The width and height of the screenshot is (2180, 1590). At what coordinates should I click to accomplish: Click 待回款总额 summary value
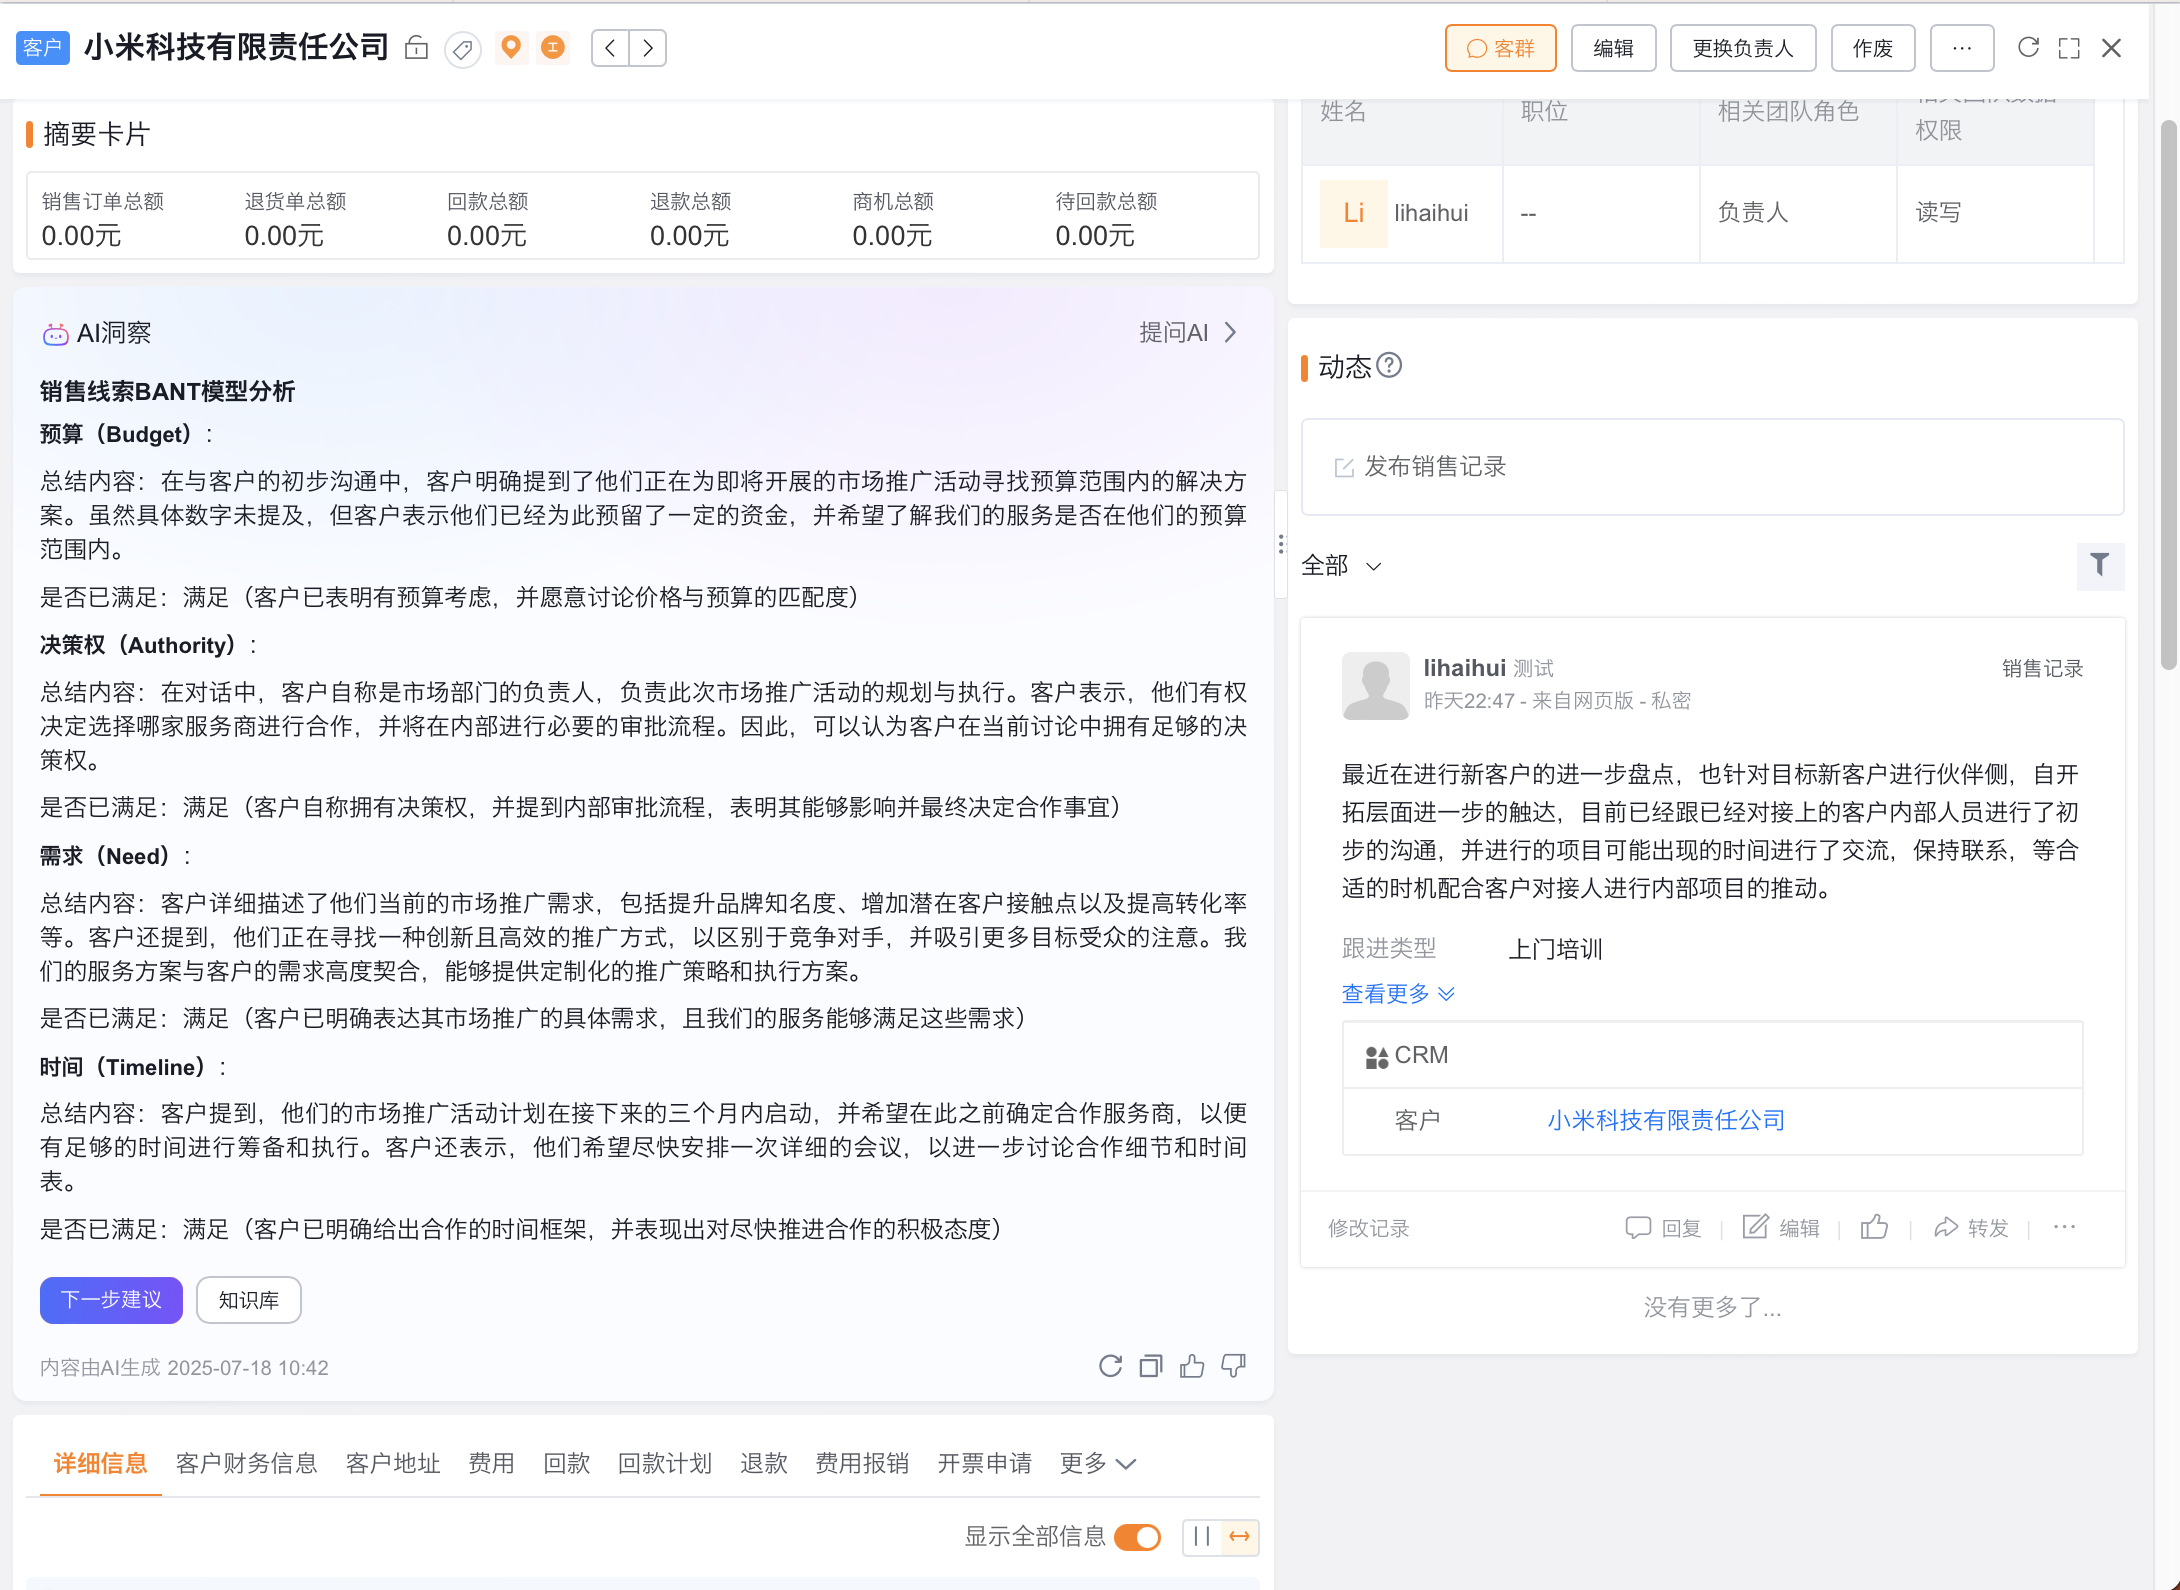1095,236
